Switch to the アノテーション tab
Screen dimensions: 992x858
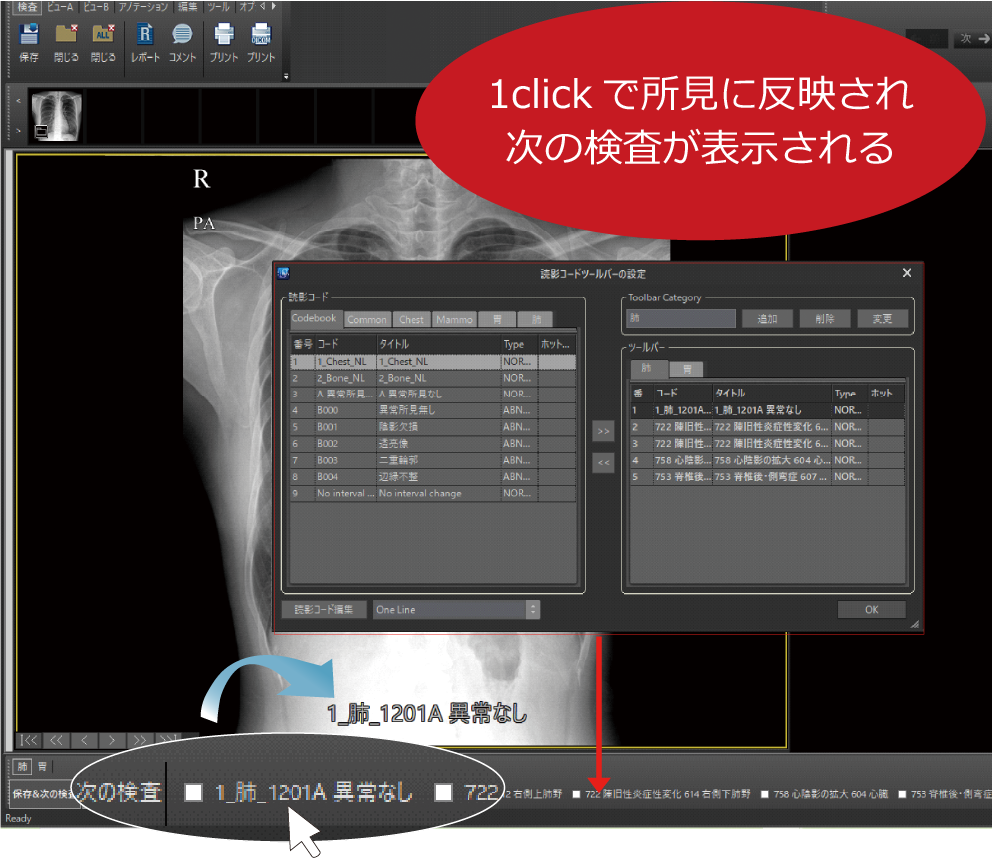coord(142,7)
